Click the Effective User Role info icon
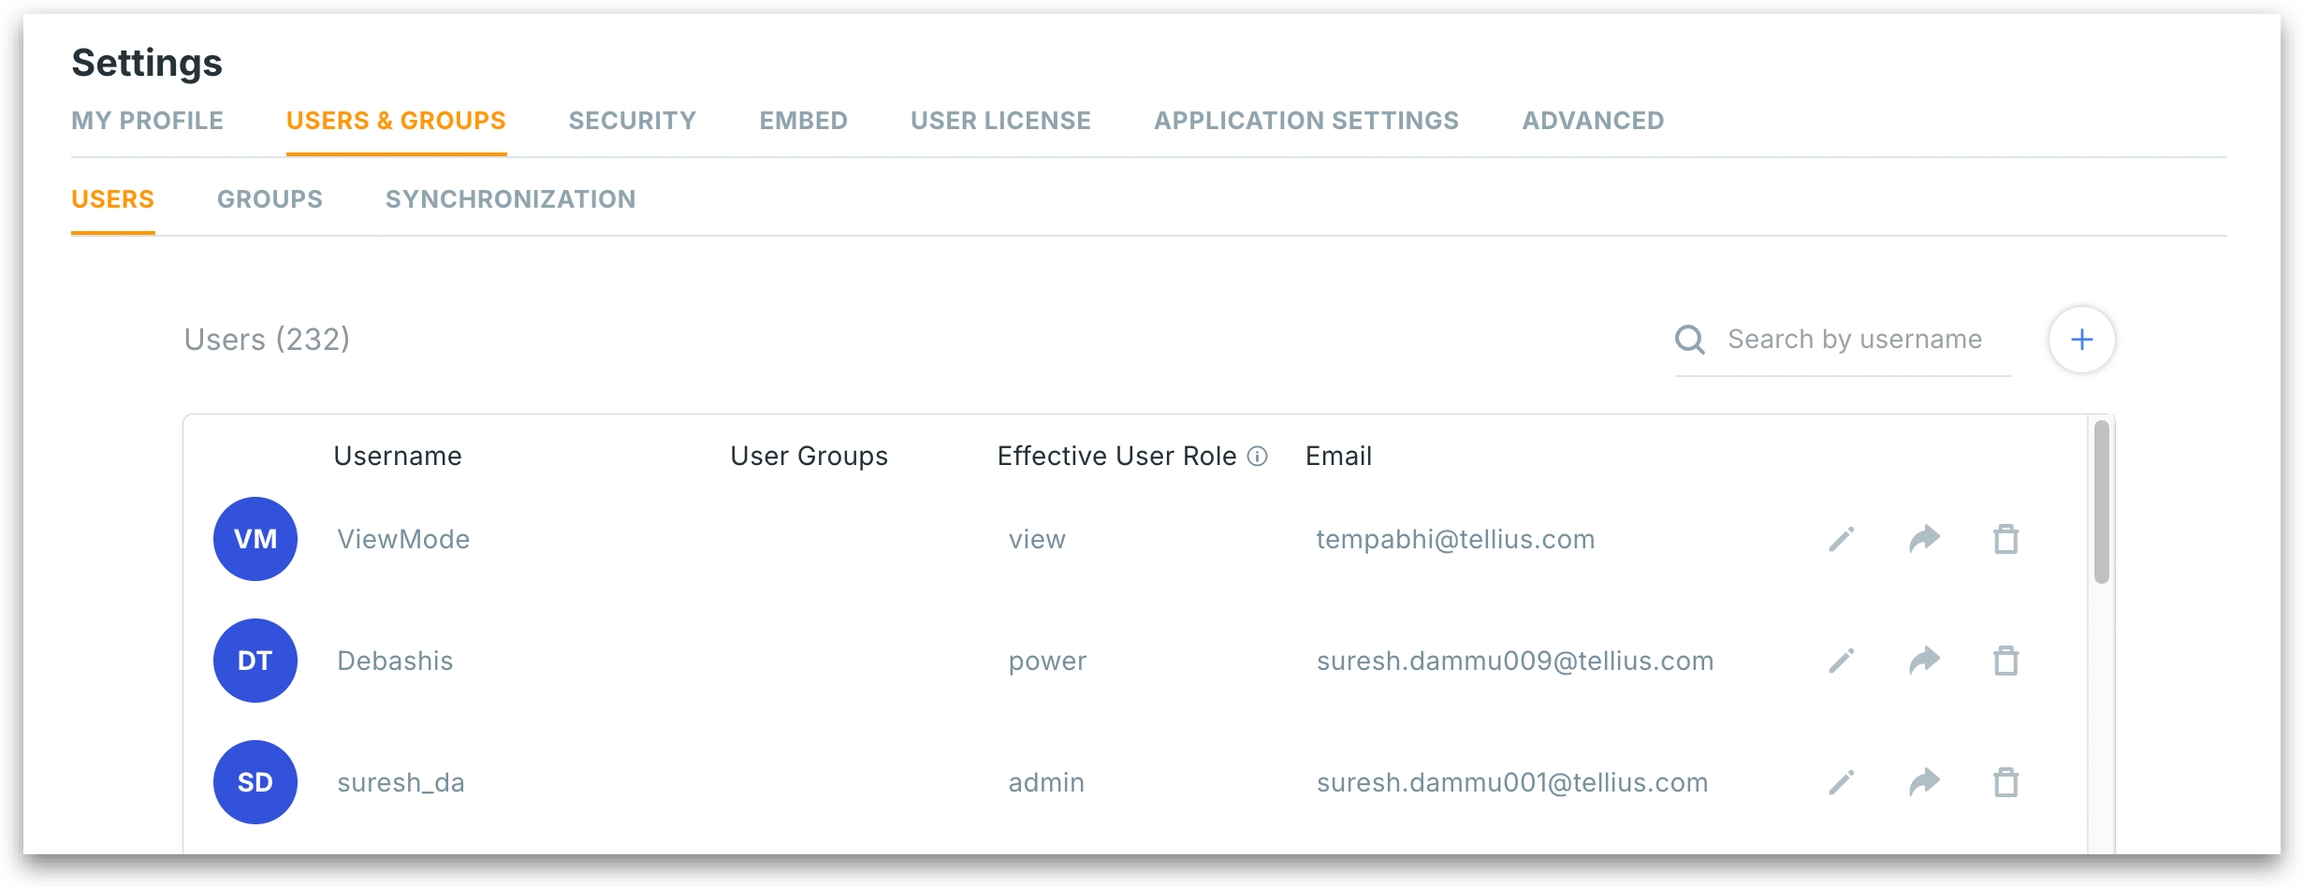This screenshot has width=2304, height=887. 1258,457
